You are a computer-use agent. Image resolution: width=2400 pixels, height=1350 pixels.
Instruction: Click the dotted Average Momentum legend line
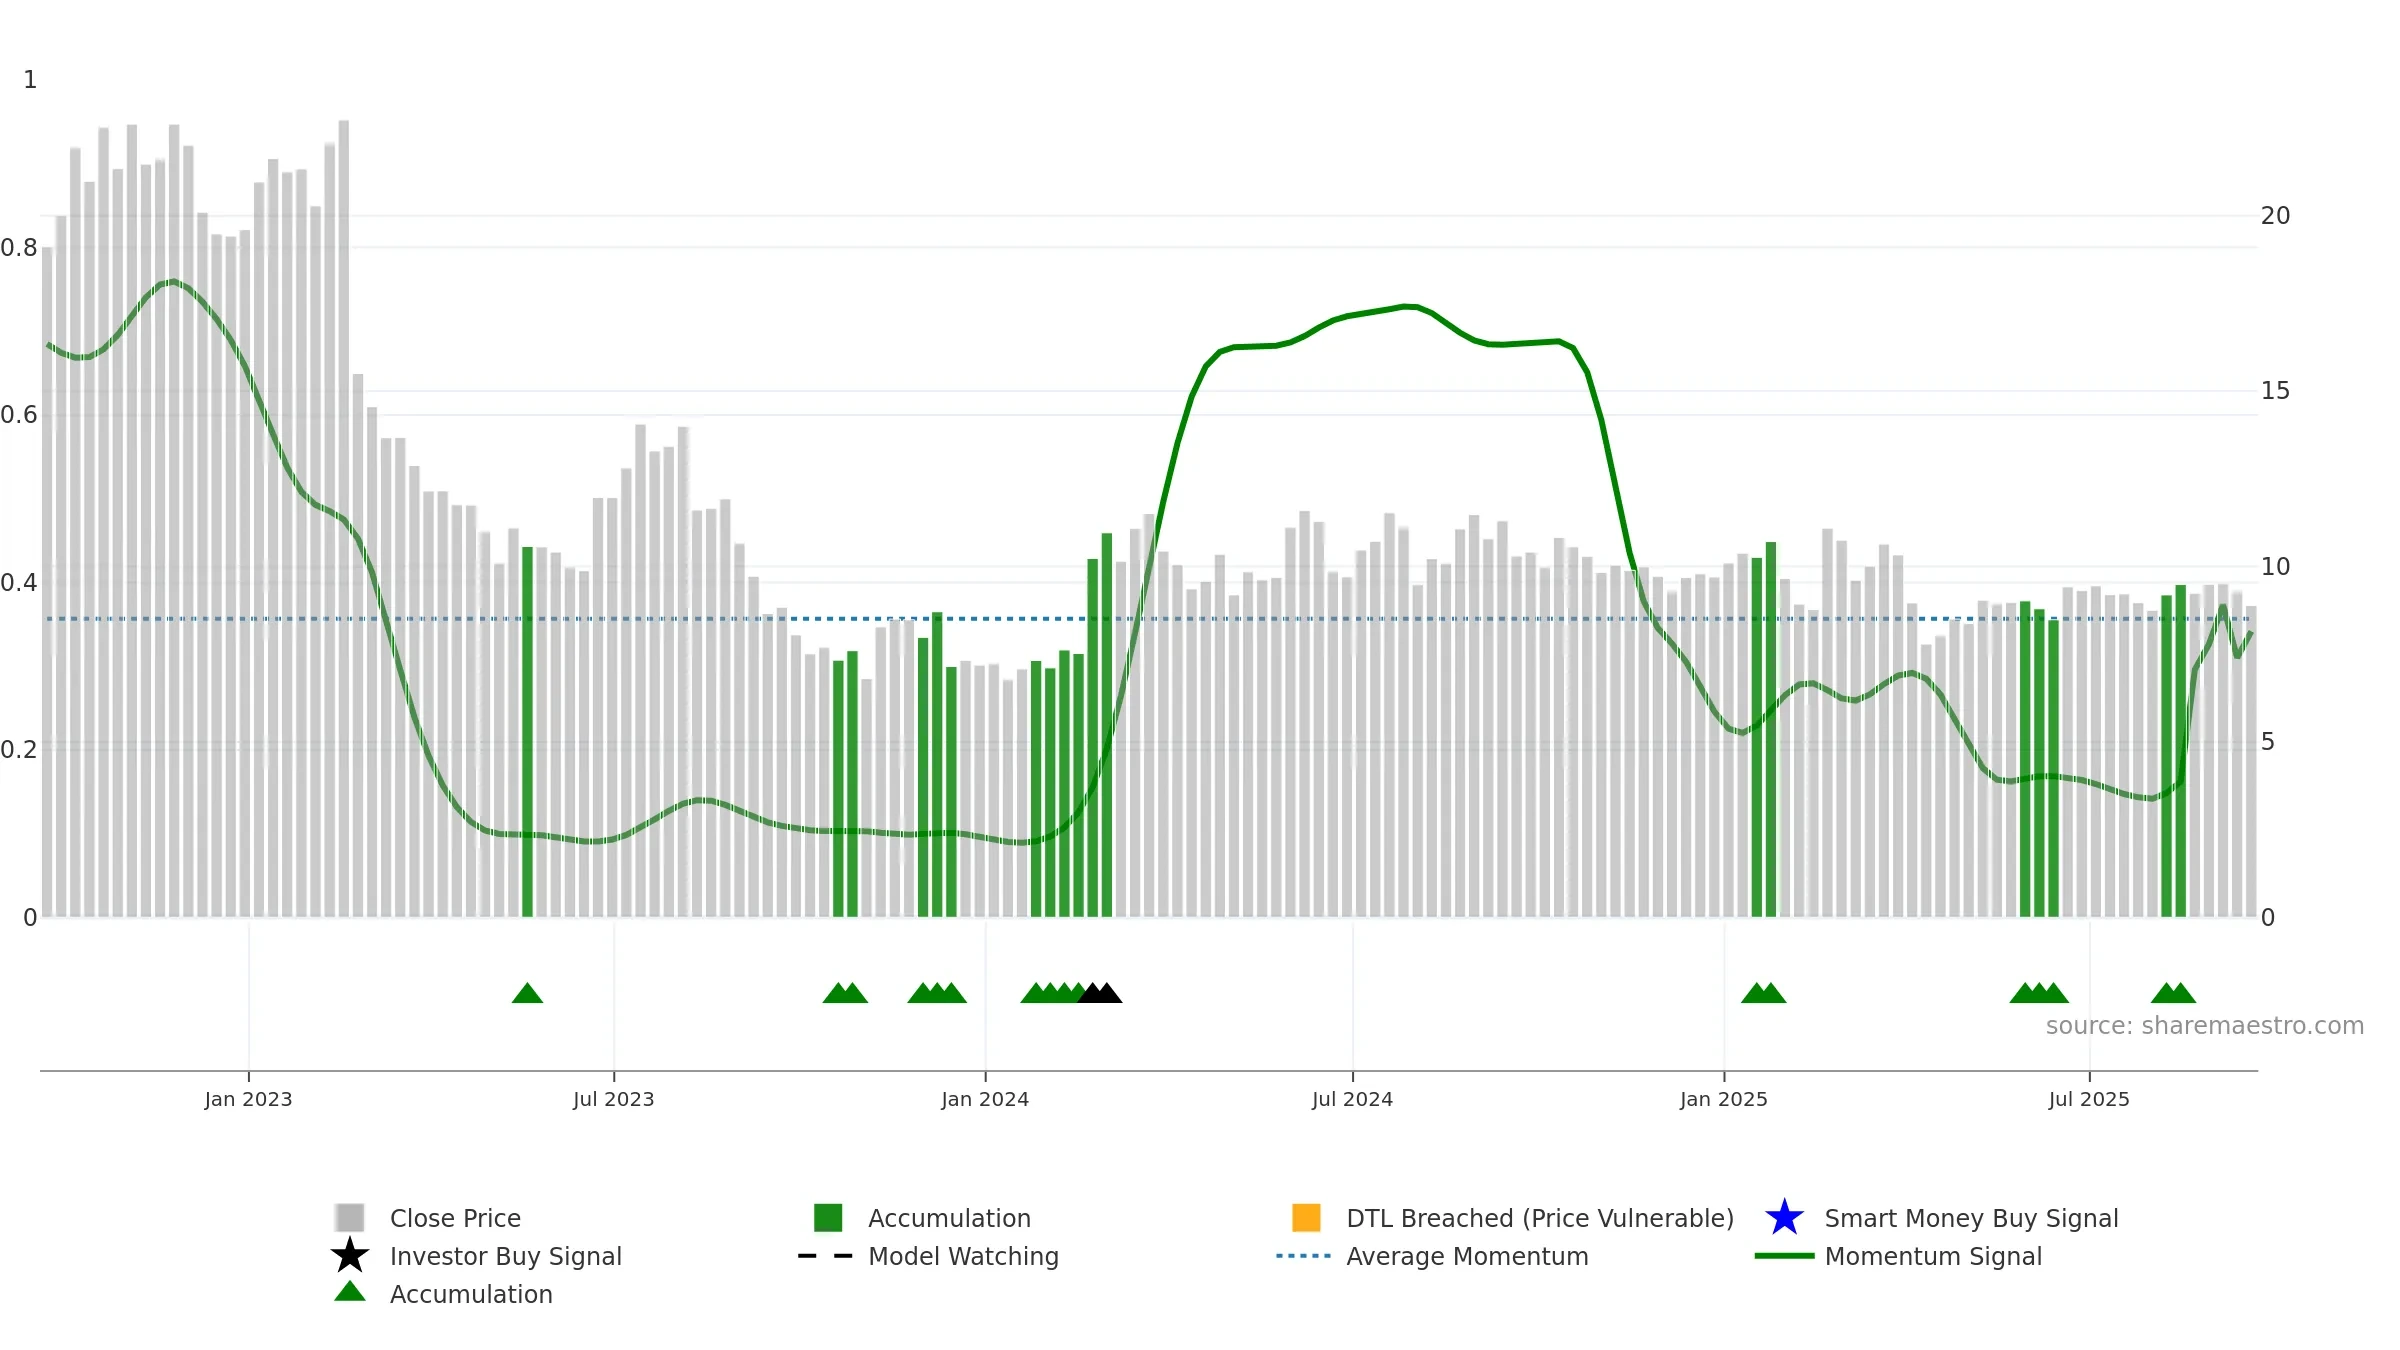[1304, 1256]
